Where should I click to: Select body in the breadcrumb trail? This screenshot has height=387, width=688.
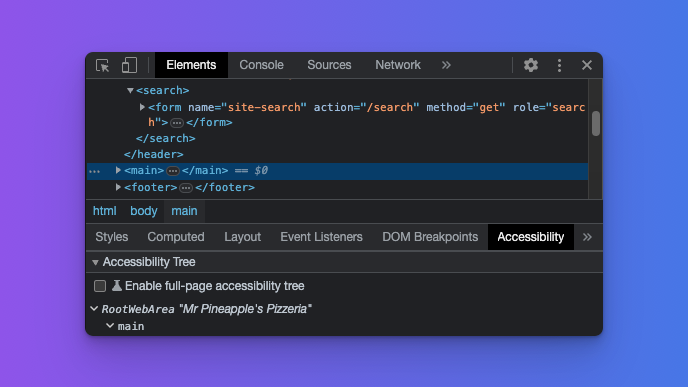coord(143,211)
